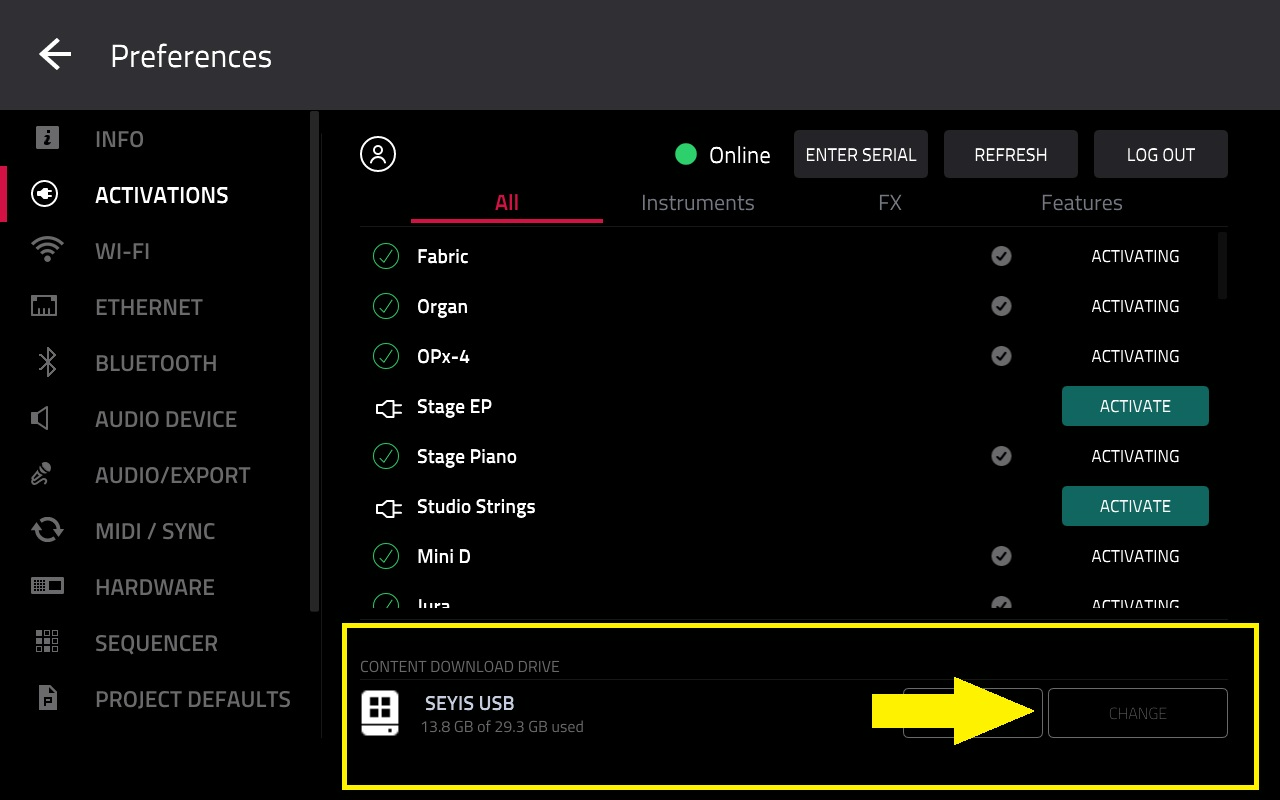This screenshot has height=800, width=1280.
Task: Click the LOG OUT button
Action: click(x=1161, y=154)
